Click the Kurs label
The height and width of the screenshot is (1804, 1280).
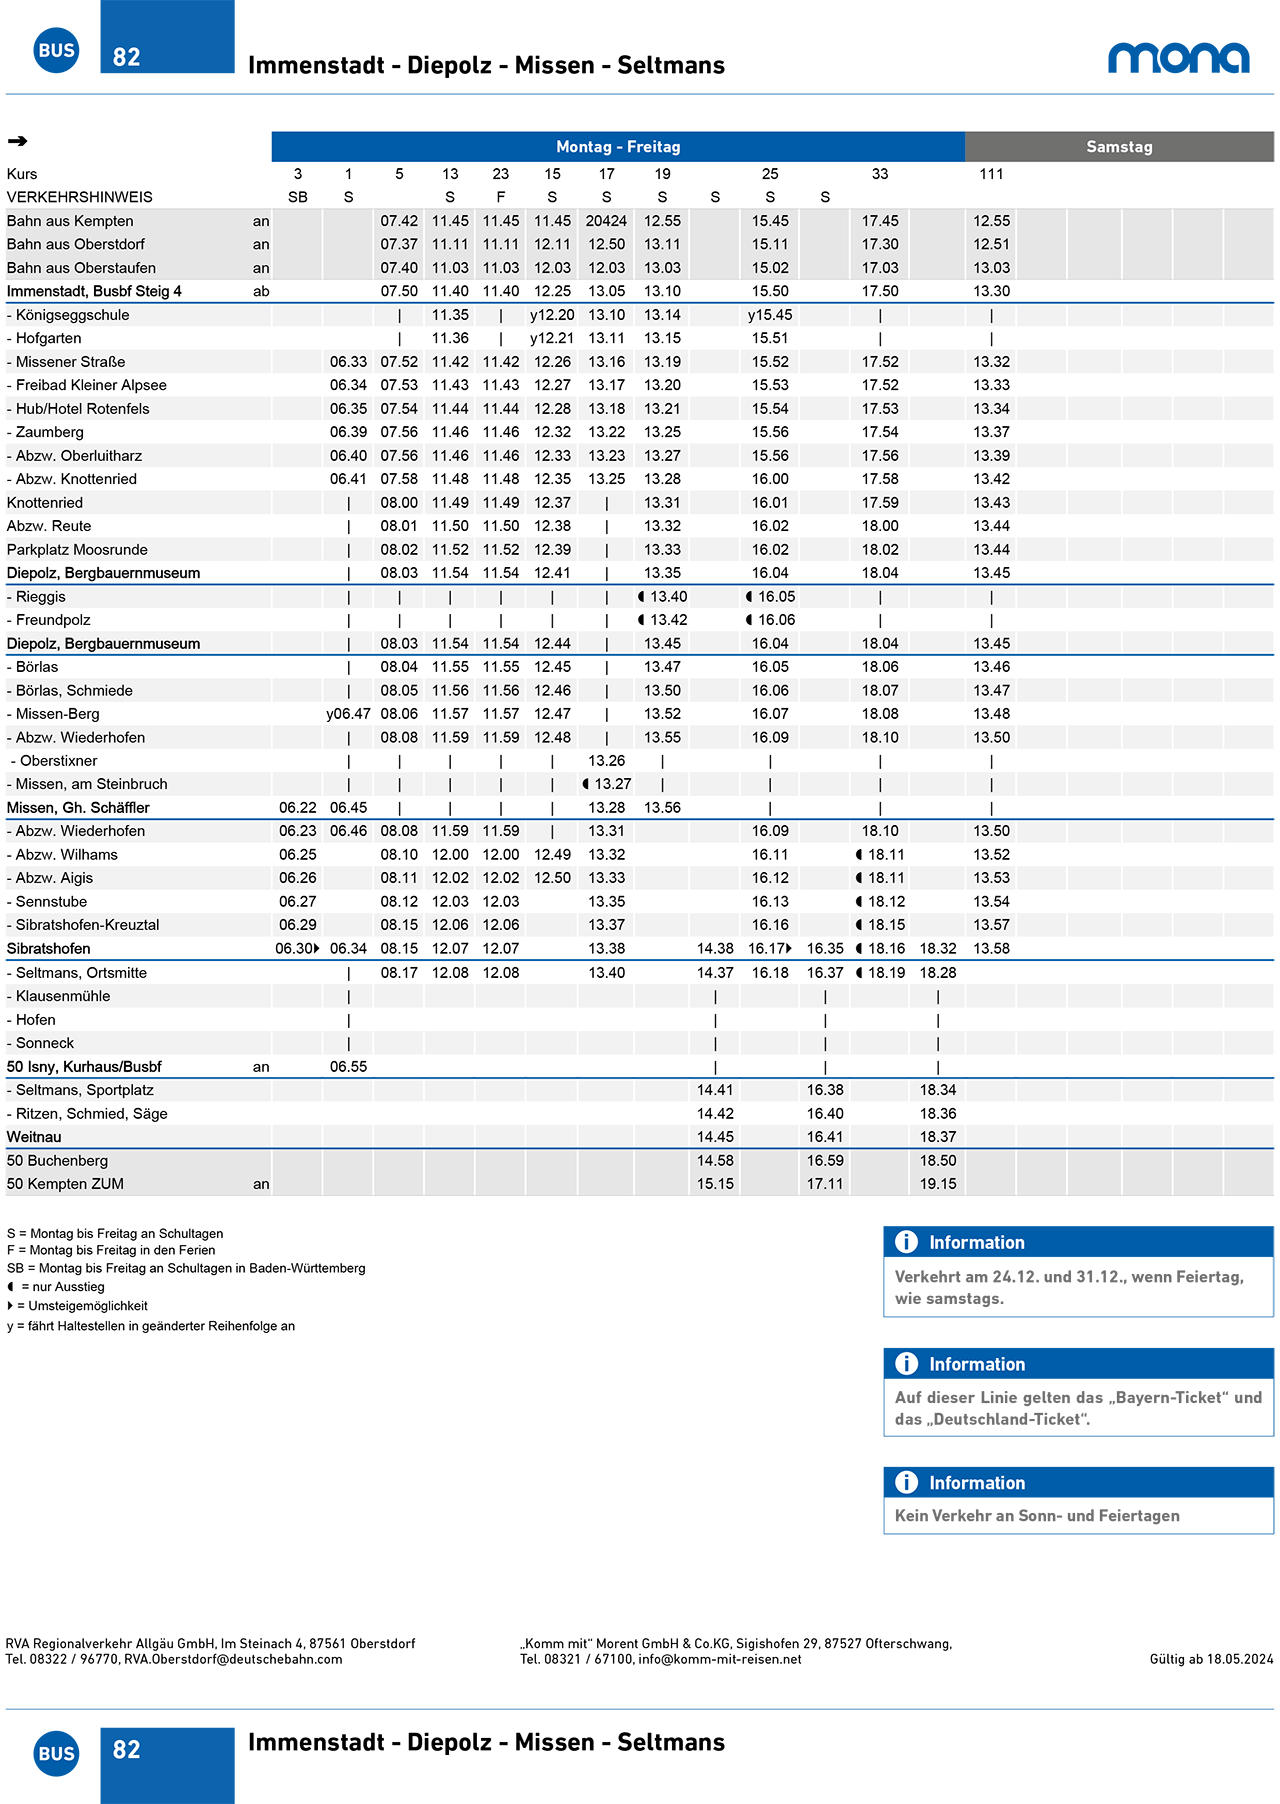(x=22, y=174)
